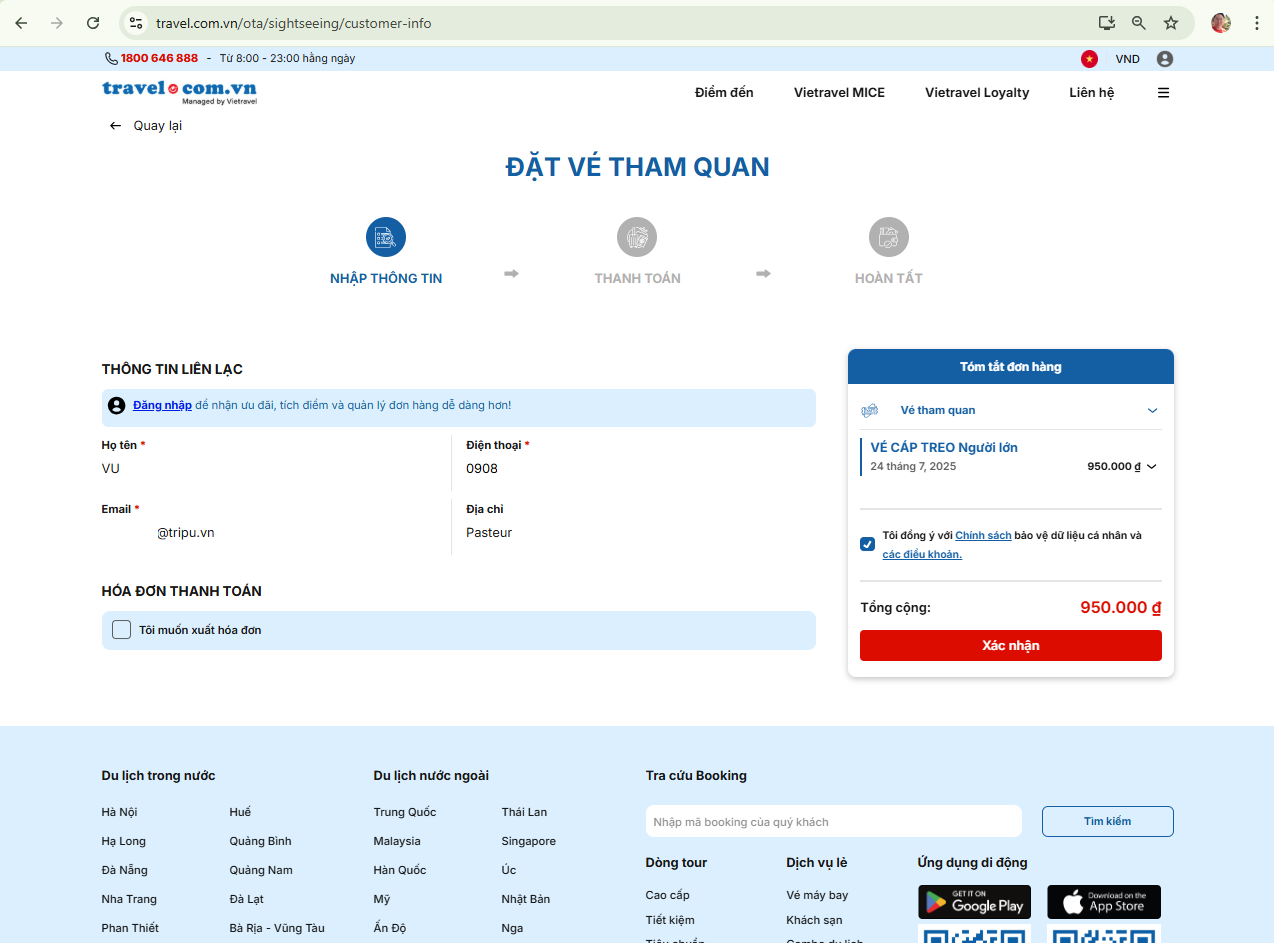The image size is (1274, 943).
Task: Click the booking code search field
Action: (833, 822)
